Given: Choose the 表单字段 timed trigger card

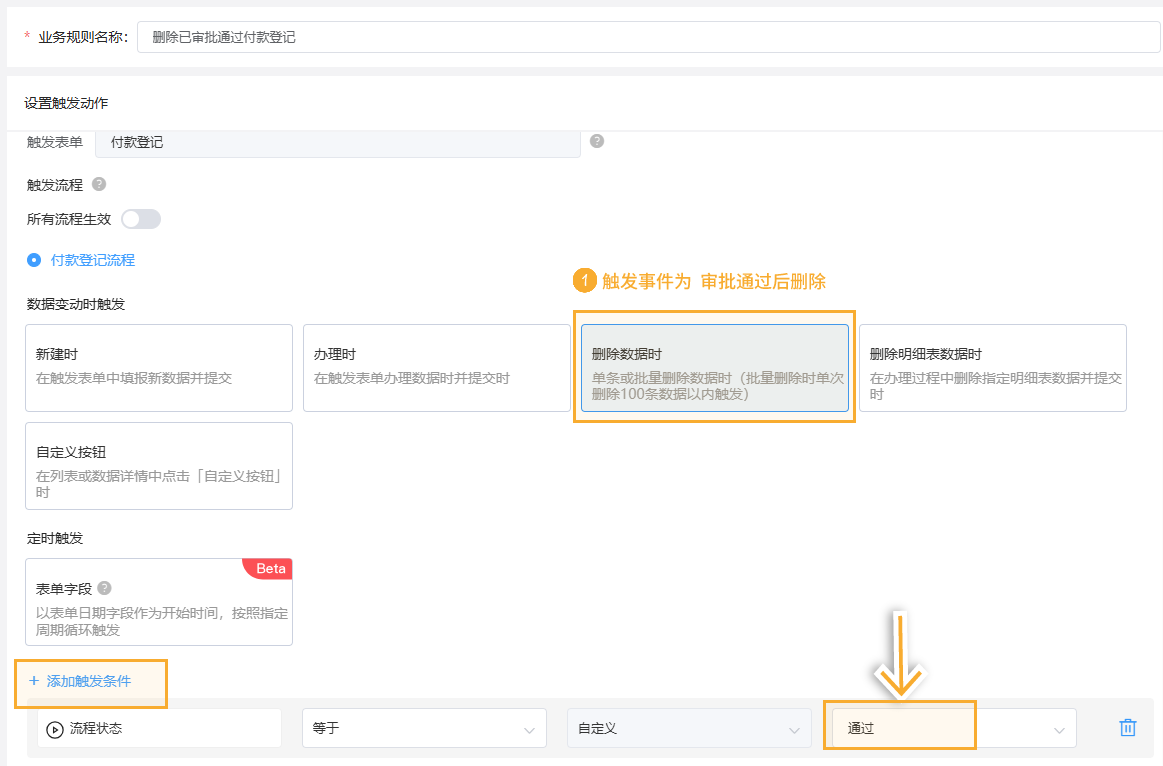Looking at the screenshot, I should 159,601.
